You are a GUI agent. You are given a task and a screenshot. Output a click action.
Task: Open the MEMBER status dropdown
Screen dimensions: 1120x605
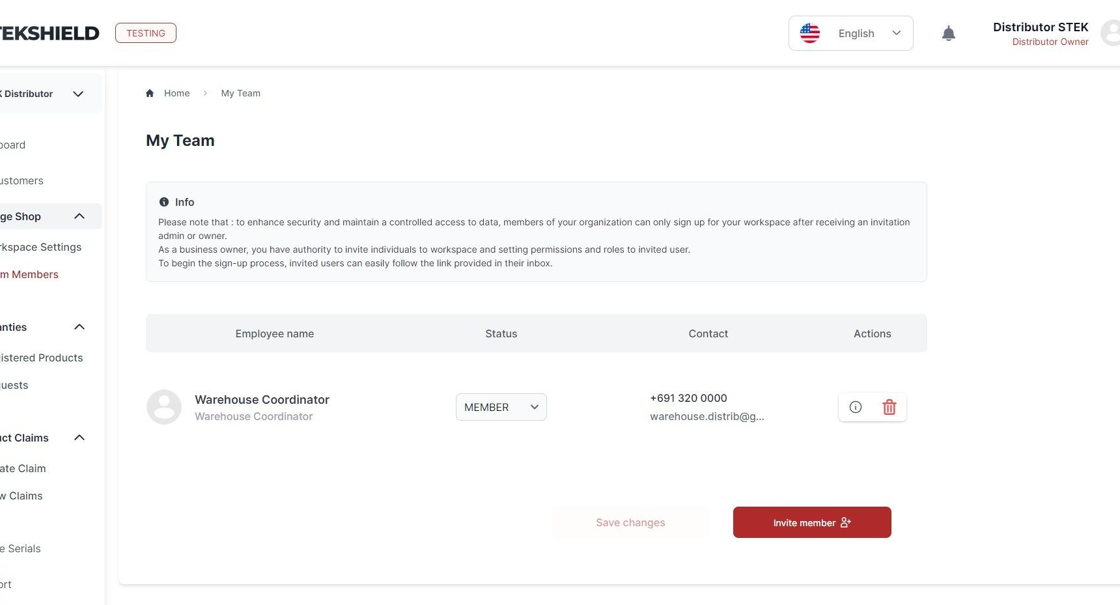coord(501,407)
